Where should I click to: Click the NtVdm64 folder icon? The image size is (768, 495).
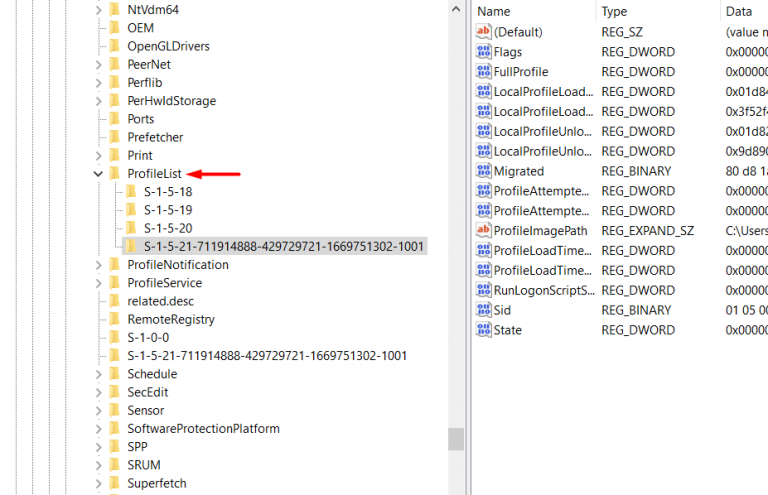tap(115, 9)
